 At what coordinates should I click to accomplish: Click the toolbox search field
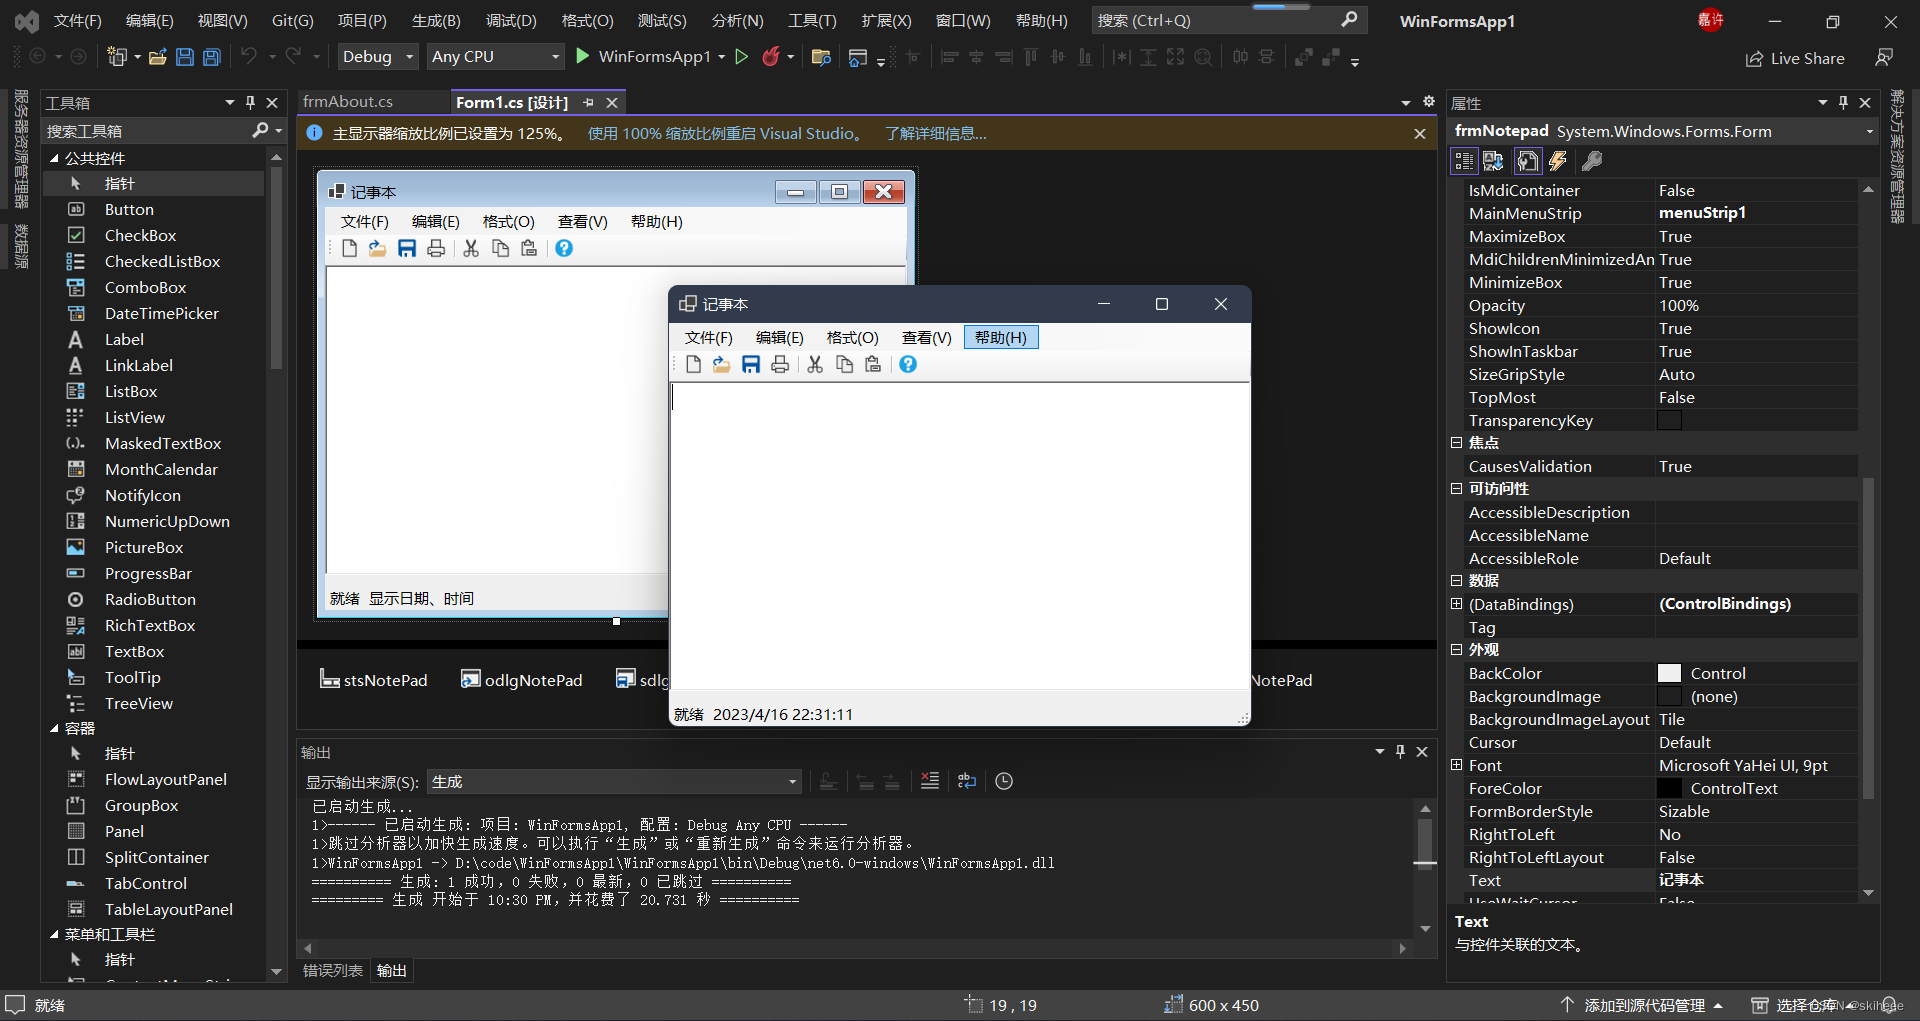148,131
